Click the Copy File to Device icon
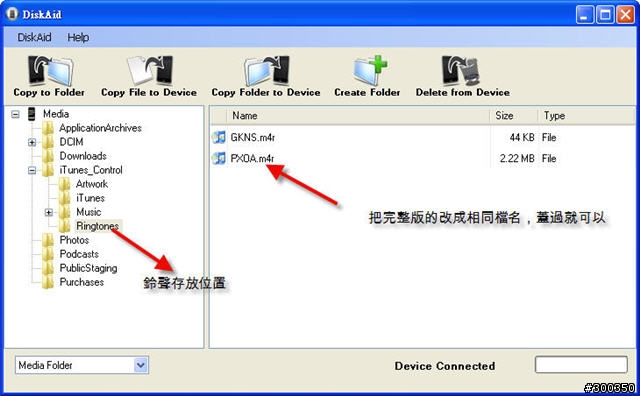This screenshot has height=396, width=640. tap(150, 71)
